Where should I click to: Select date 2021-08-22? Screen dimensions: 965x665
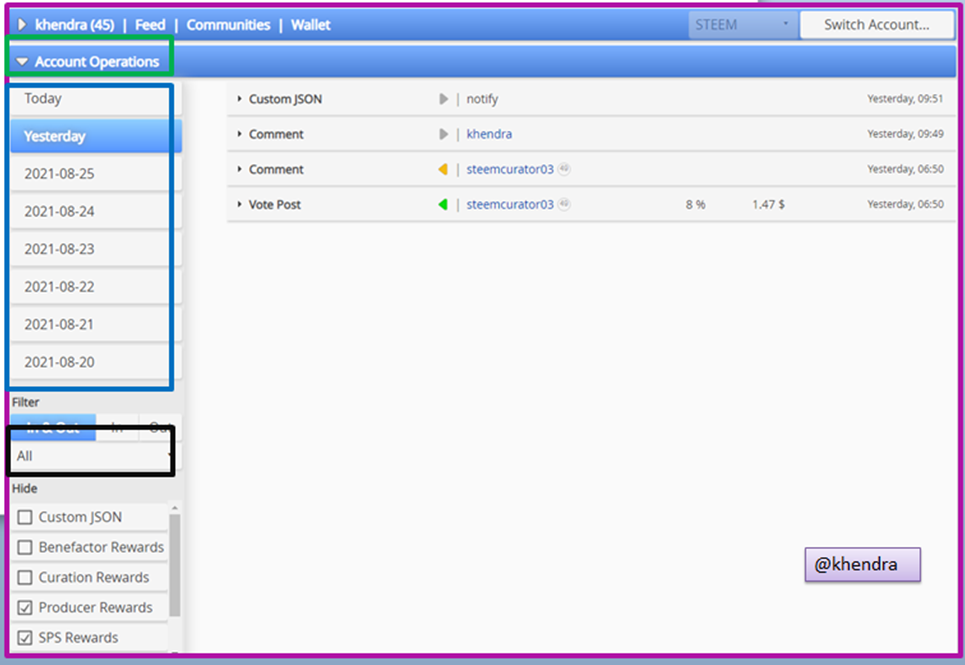(x=95, y=286)
